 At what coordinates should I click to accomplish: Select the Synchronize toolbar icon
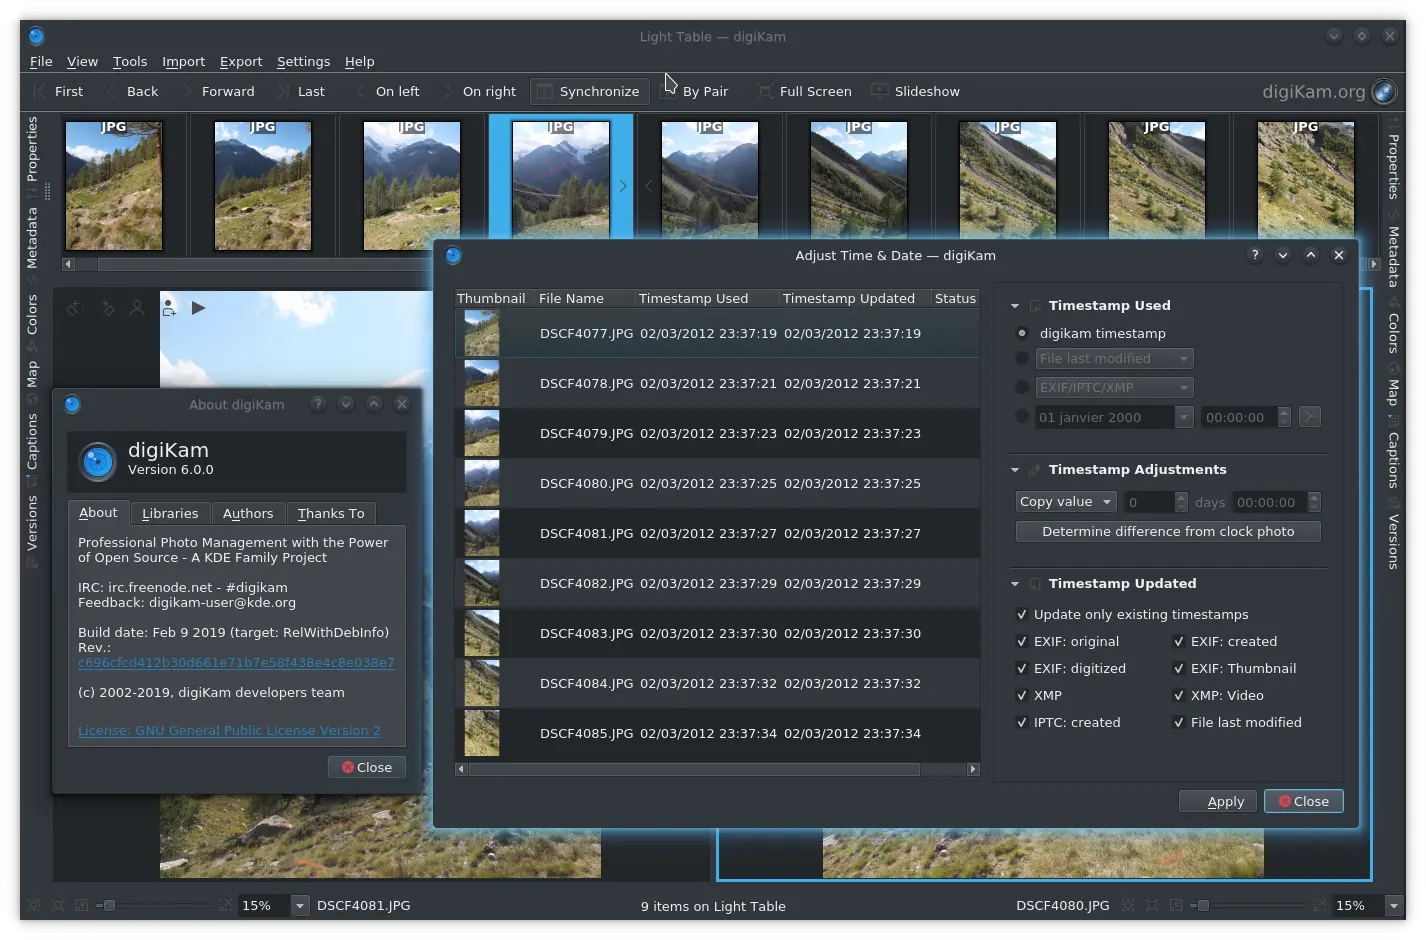545,91
